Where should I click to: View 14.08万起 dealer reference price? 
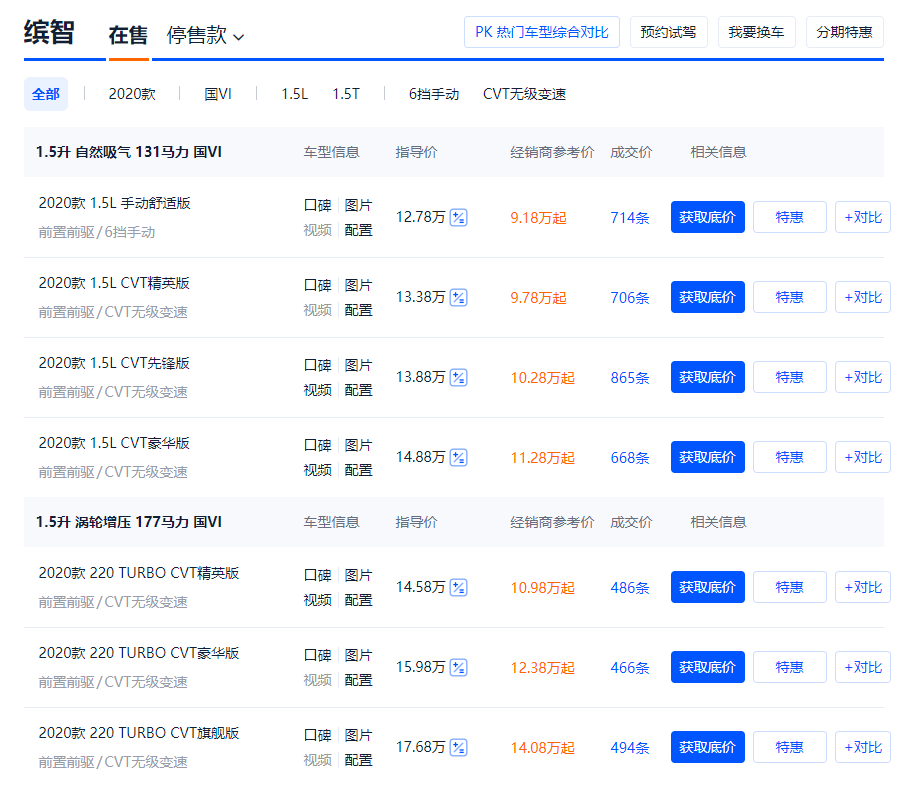tap(542, 748)
